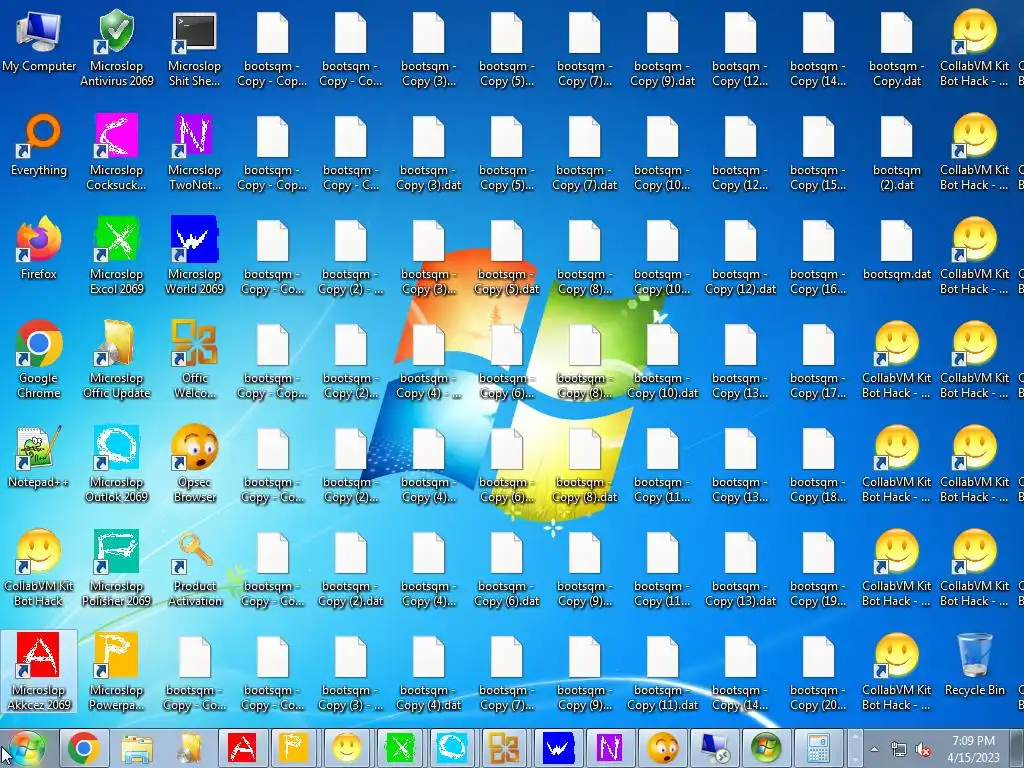This screenshot has height=768, width=1024.
Task: Open the Calculator from the taskbar
Action: [x=819, y=748]
